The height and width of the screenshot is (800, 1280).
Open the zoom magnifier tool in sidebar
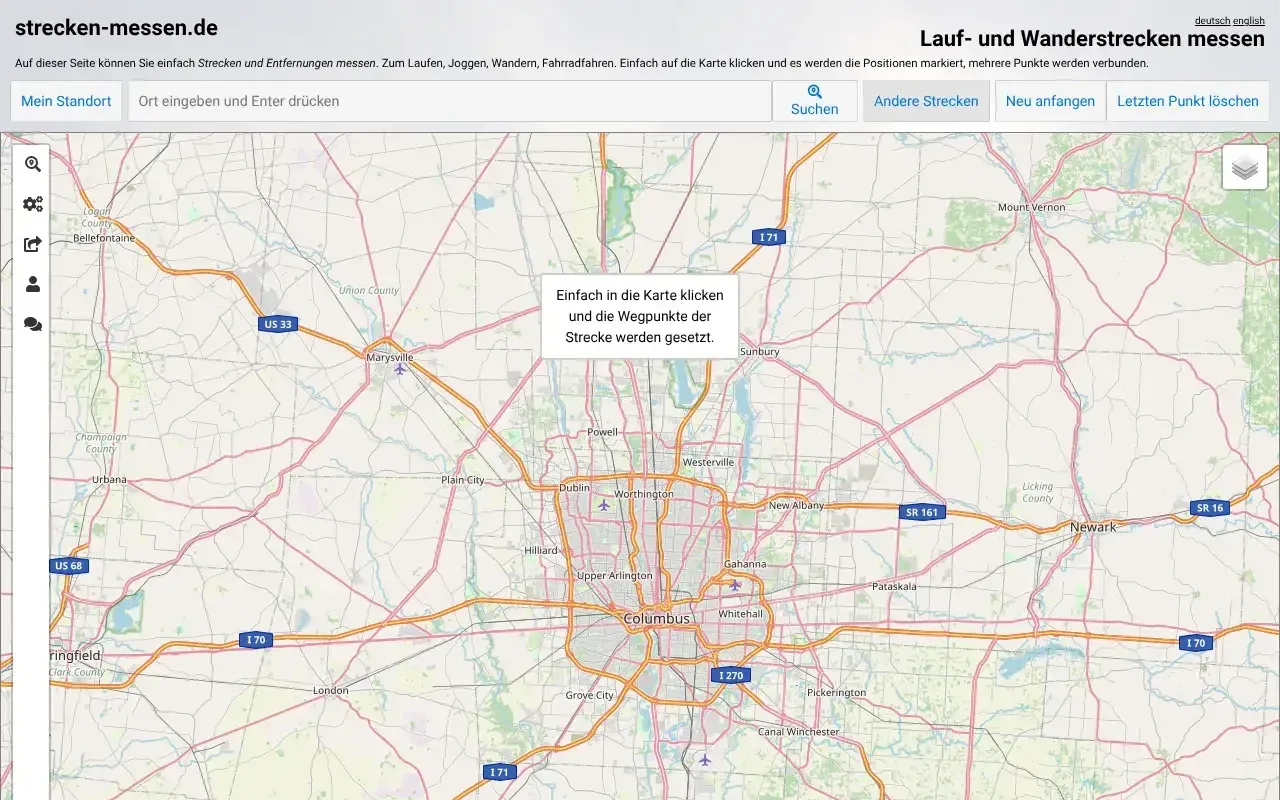(x=33, y=164)
